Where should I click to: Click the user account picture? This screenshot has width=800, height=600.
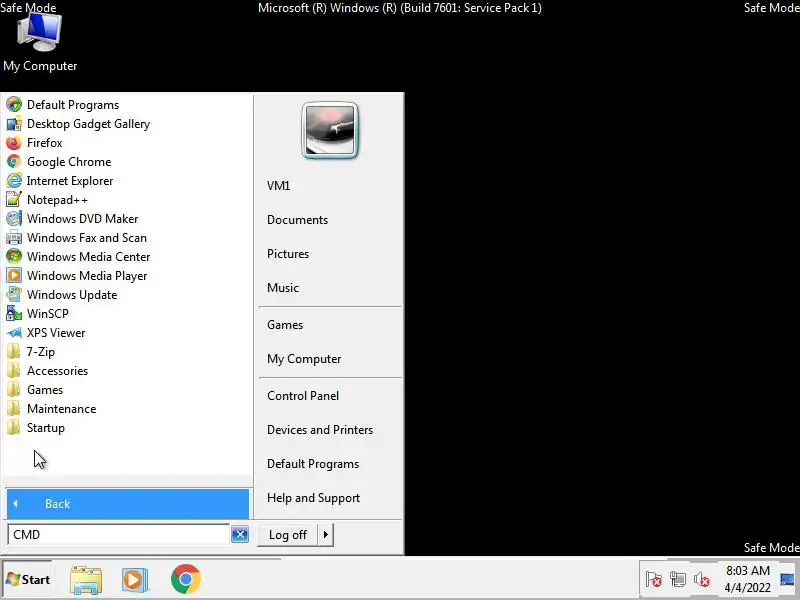[x=330, y=131]
